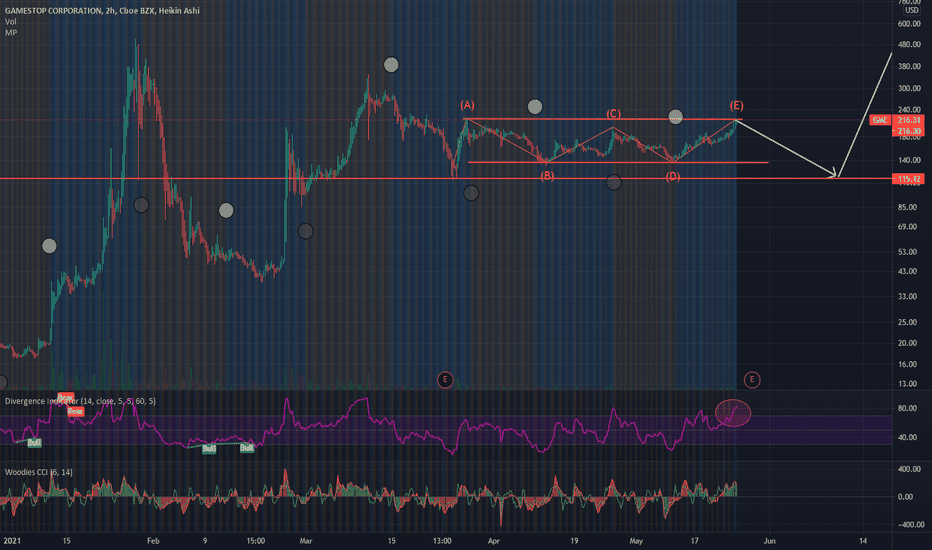Click the 16.00 price axis label
The height and width of the screenshot is (550, 932).
coord(907,364)
